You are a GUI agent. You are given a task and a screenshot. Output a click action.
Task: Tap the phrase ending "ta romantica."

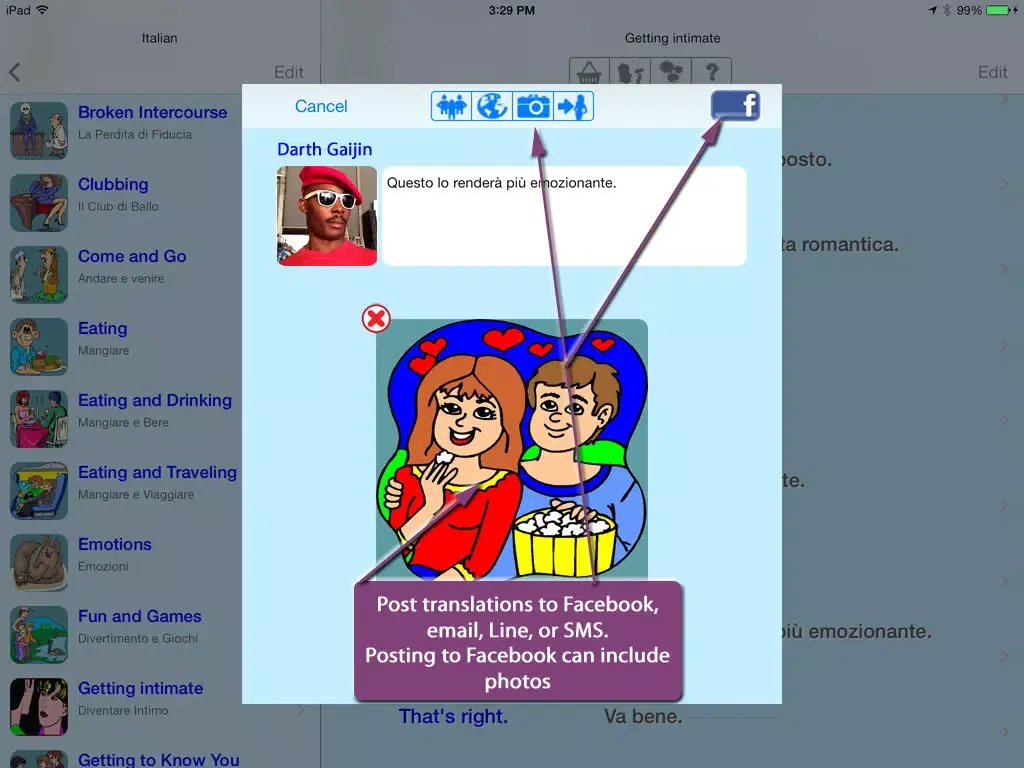(x=840, y=244)
